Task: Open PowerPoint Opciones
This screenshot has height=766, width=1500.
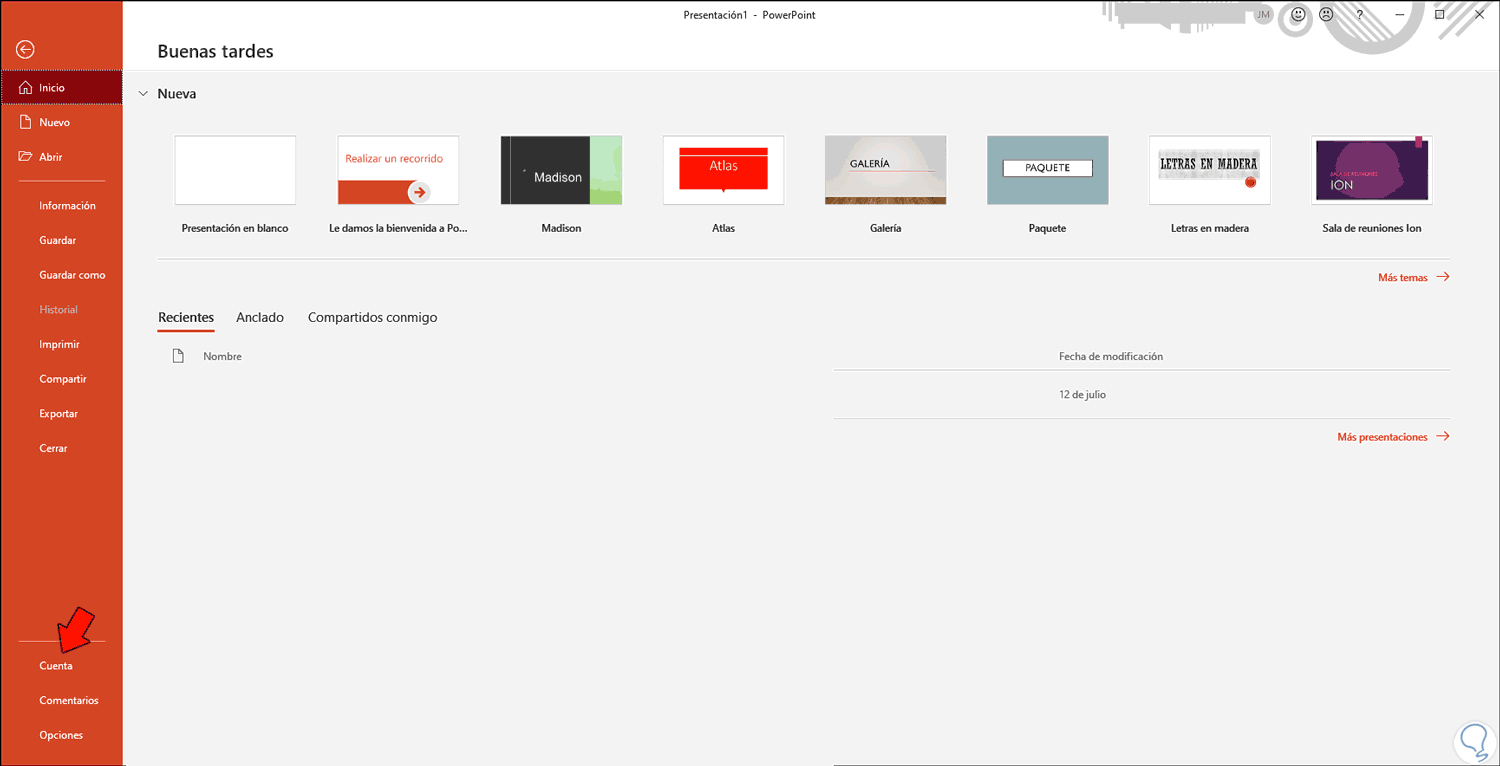Action: tap(61, 735)
